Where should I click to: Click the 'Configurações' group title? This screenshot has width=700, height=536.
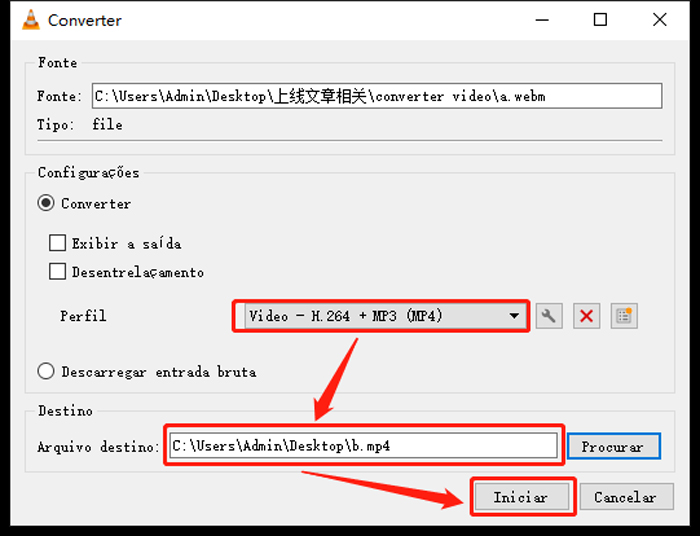coord(88,173)
